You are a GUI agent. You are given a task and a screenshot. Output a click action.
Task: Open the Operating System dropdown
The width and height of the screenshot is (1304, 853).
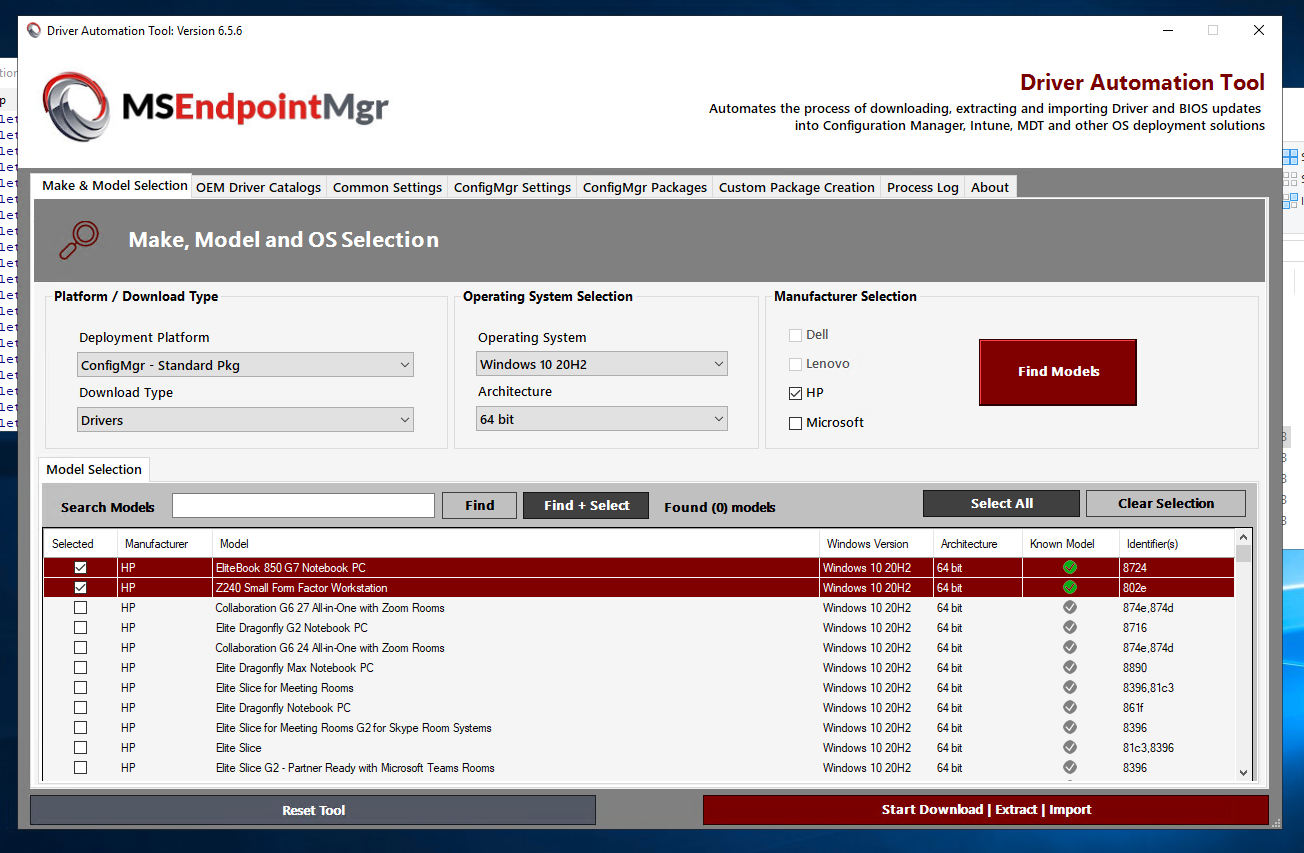[719, 363]
